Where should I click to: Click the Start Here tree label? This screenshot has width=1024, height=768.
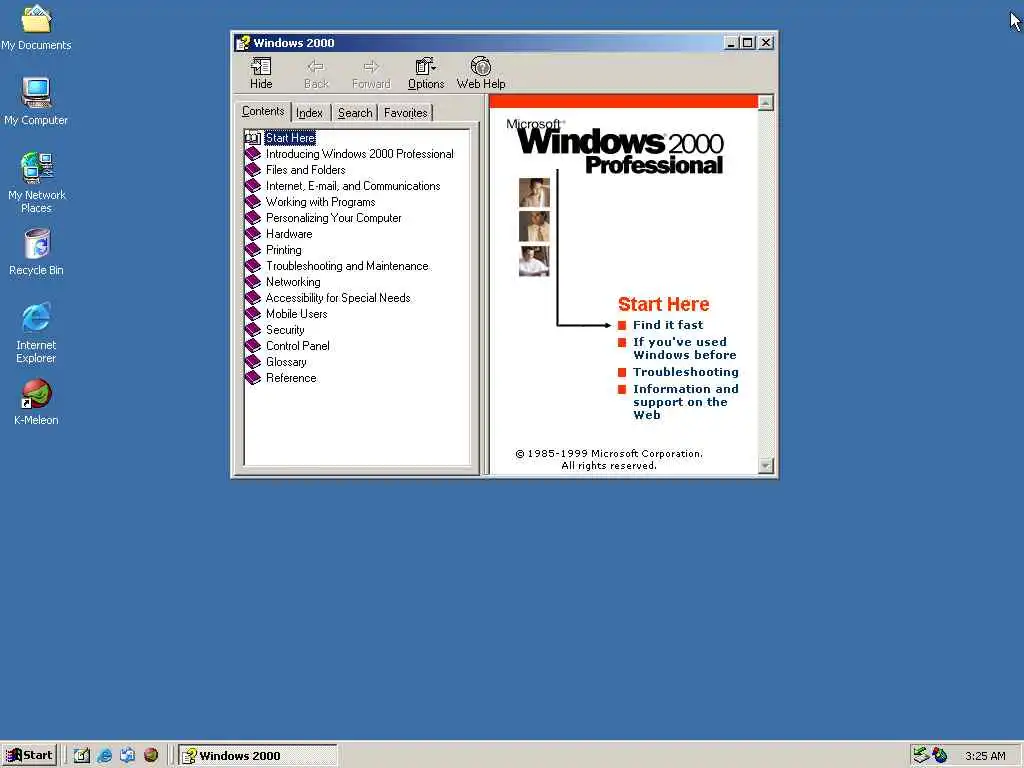(290, 138)
